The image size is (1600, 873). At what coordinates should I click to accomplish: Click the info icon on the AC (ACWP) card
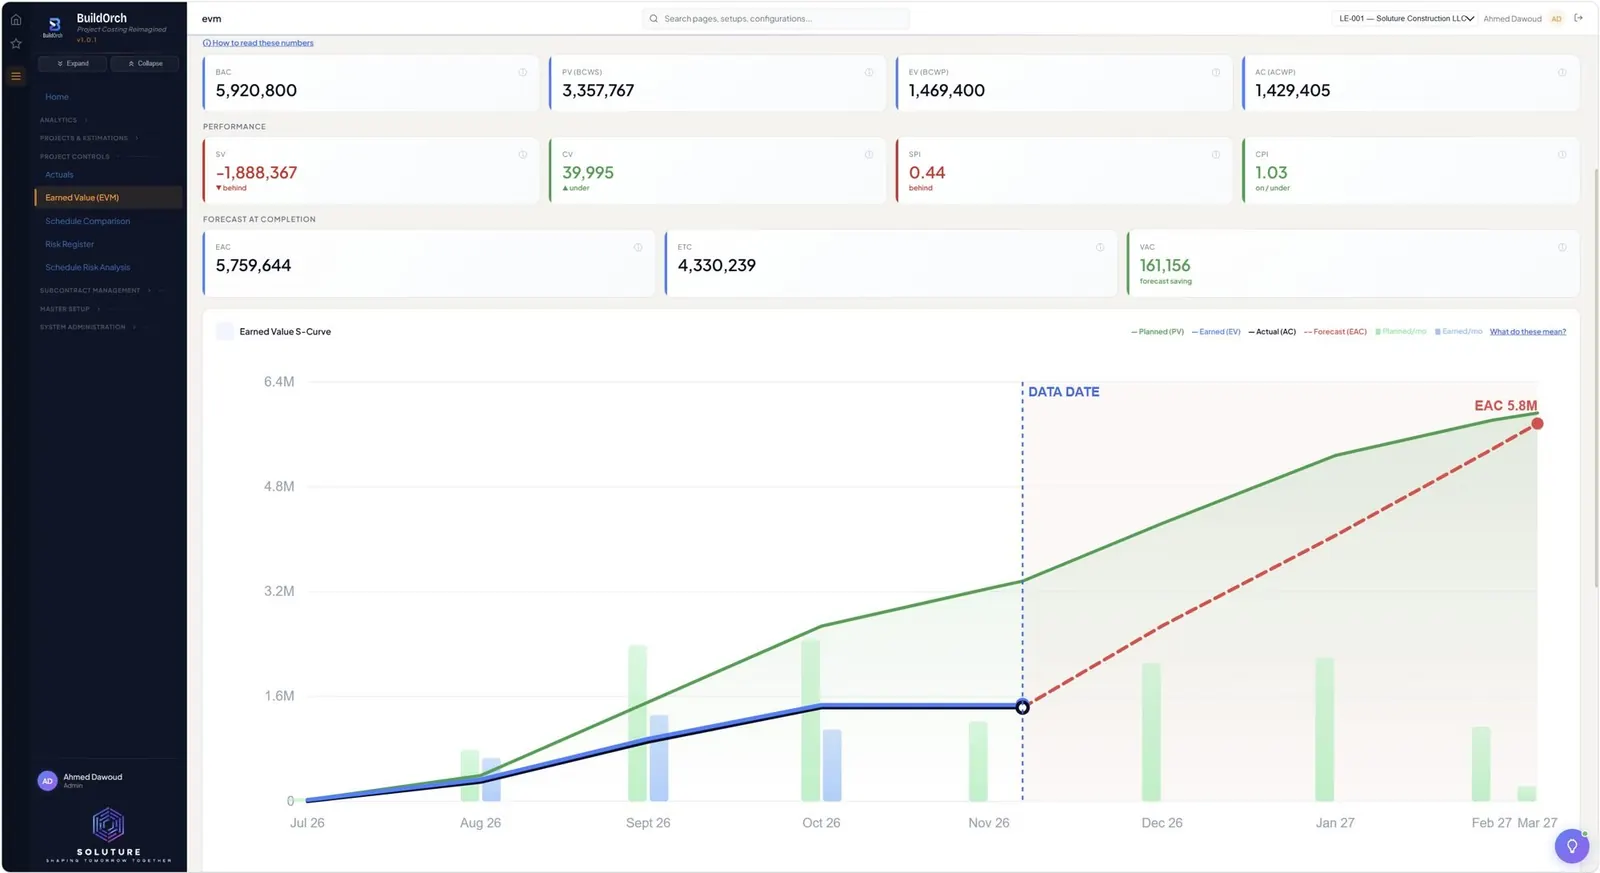(x=1562, y=72)
